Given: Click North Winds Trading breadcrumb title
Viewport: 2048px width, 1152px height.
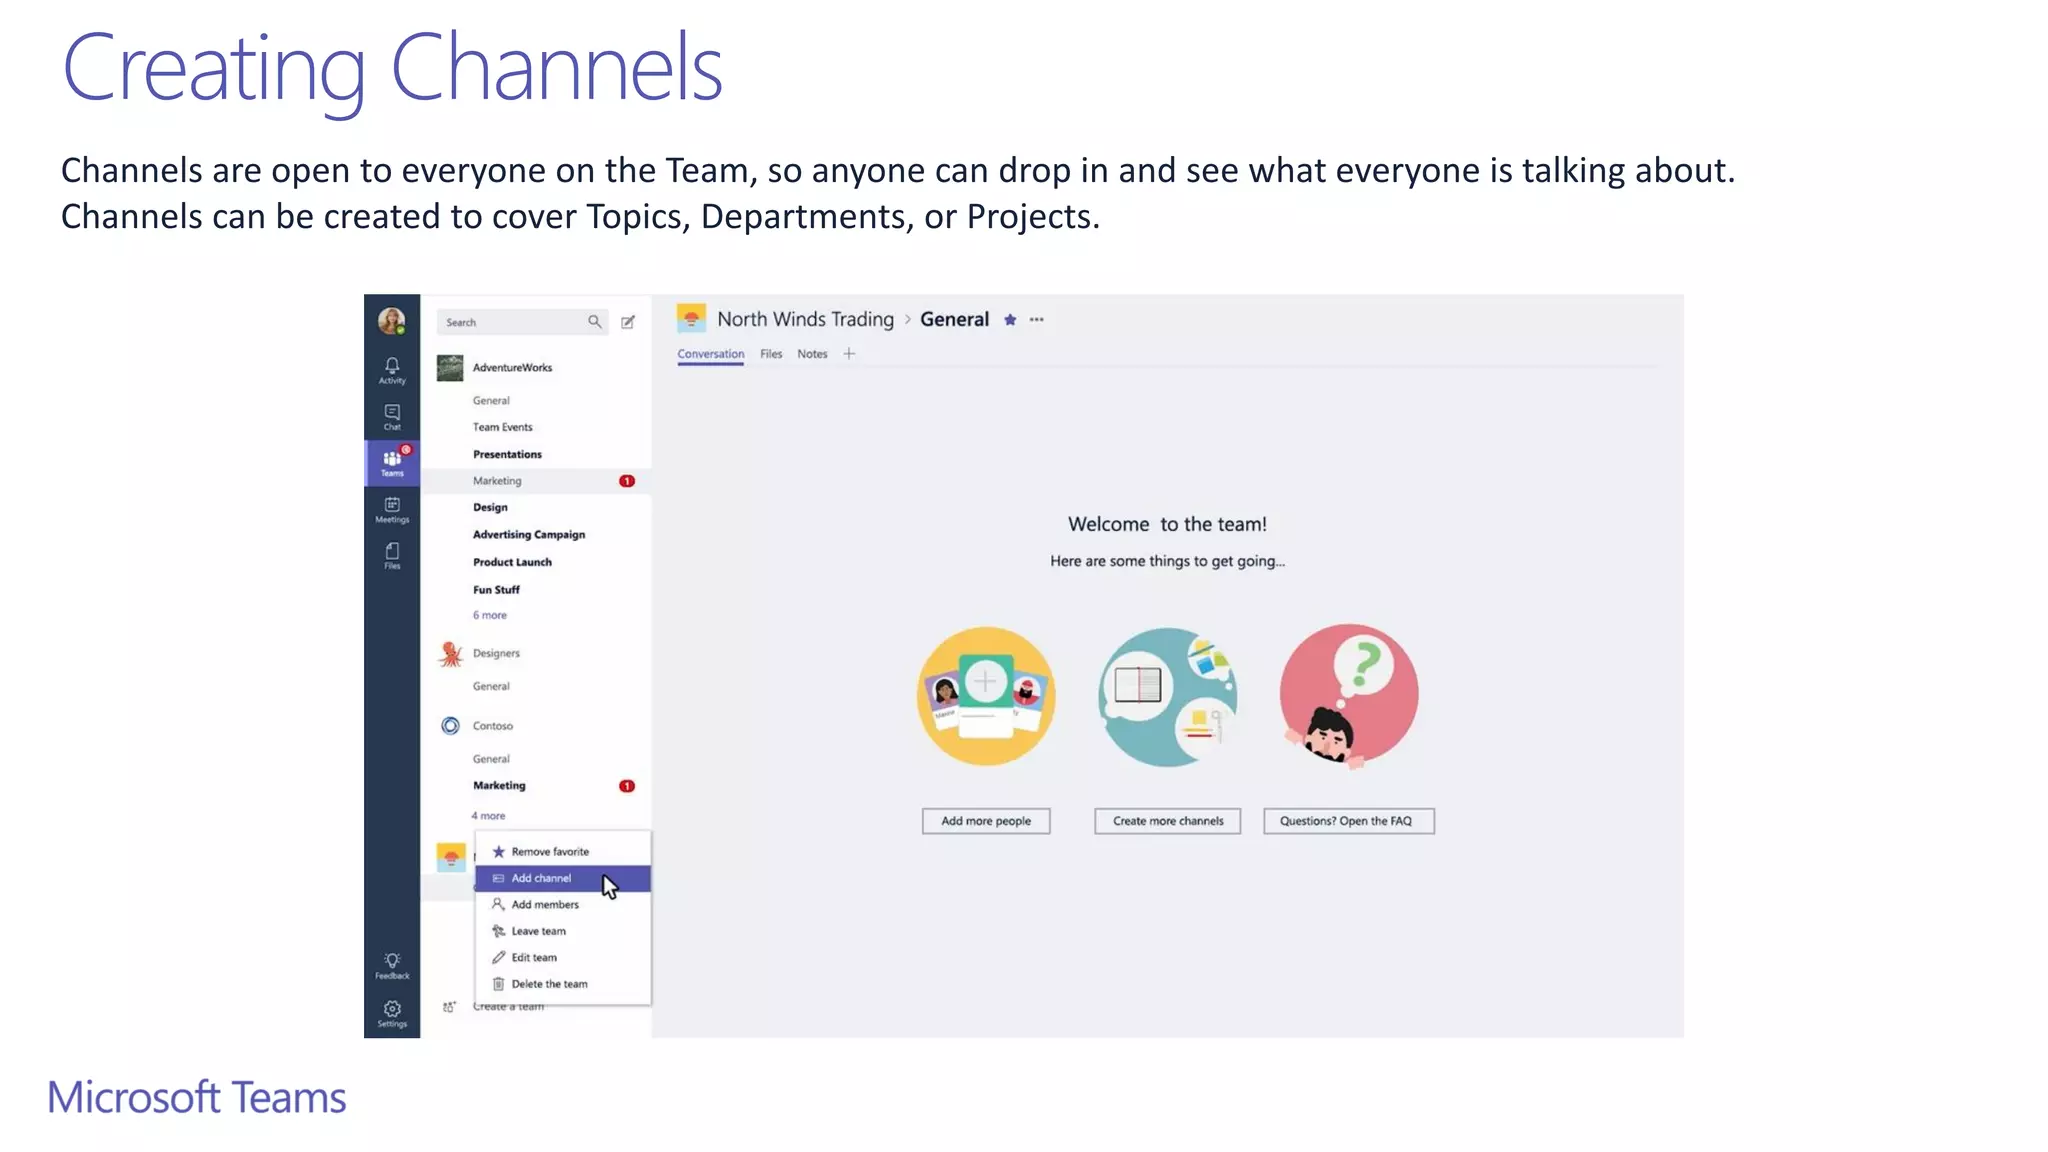Looking at the screenshot, I should [805, 319].
